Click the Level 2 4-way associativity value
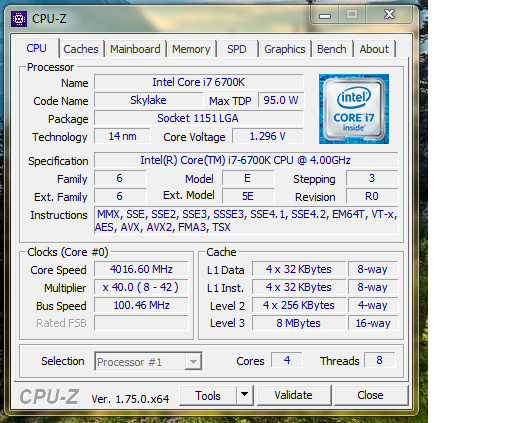Screen dimensions: 531x423 [373, 305]
